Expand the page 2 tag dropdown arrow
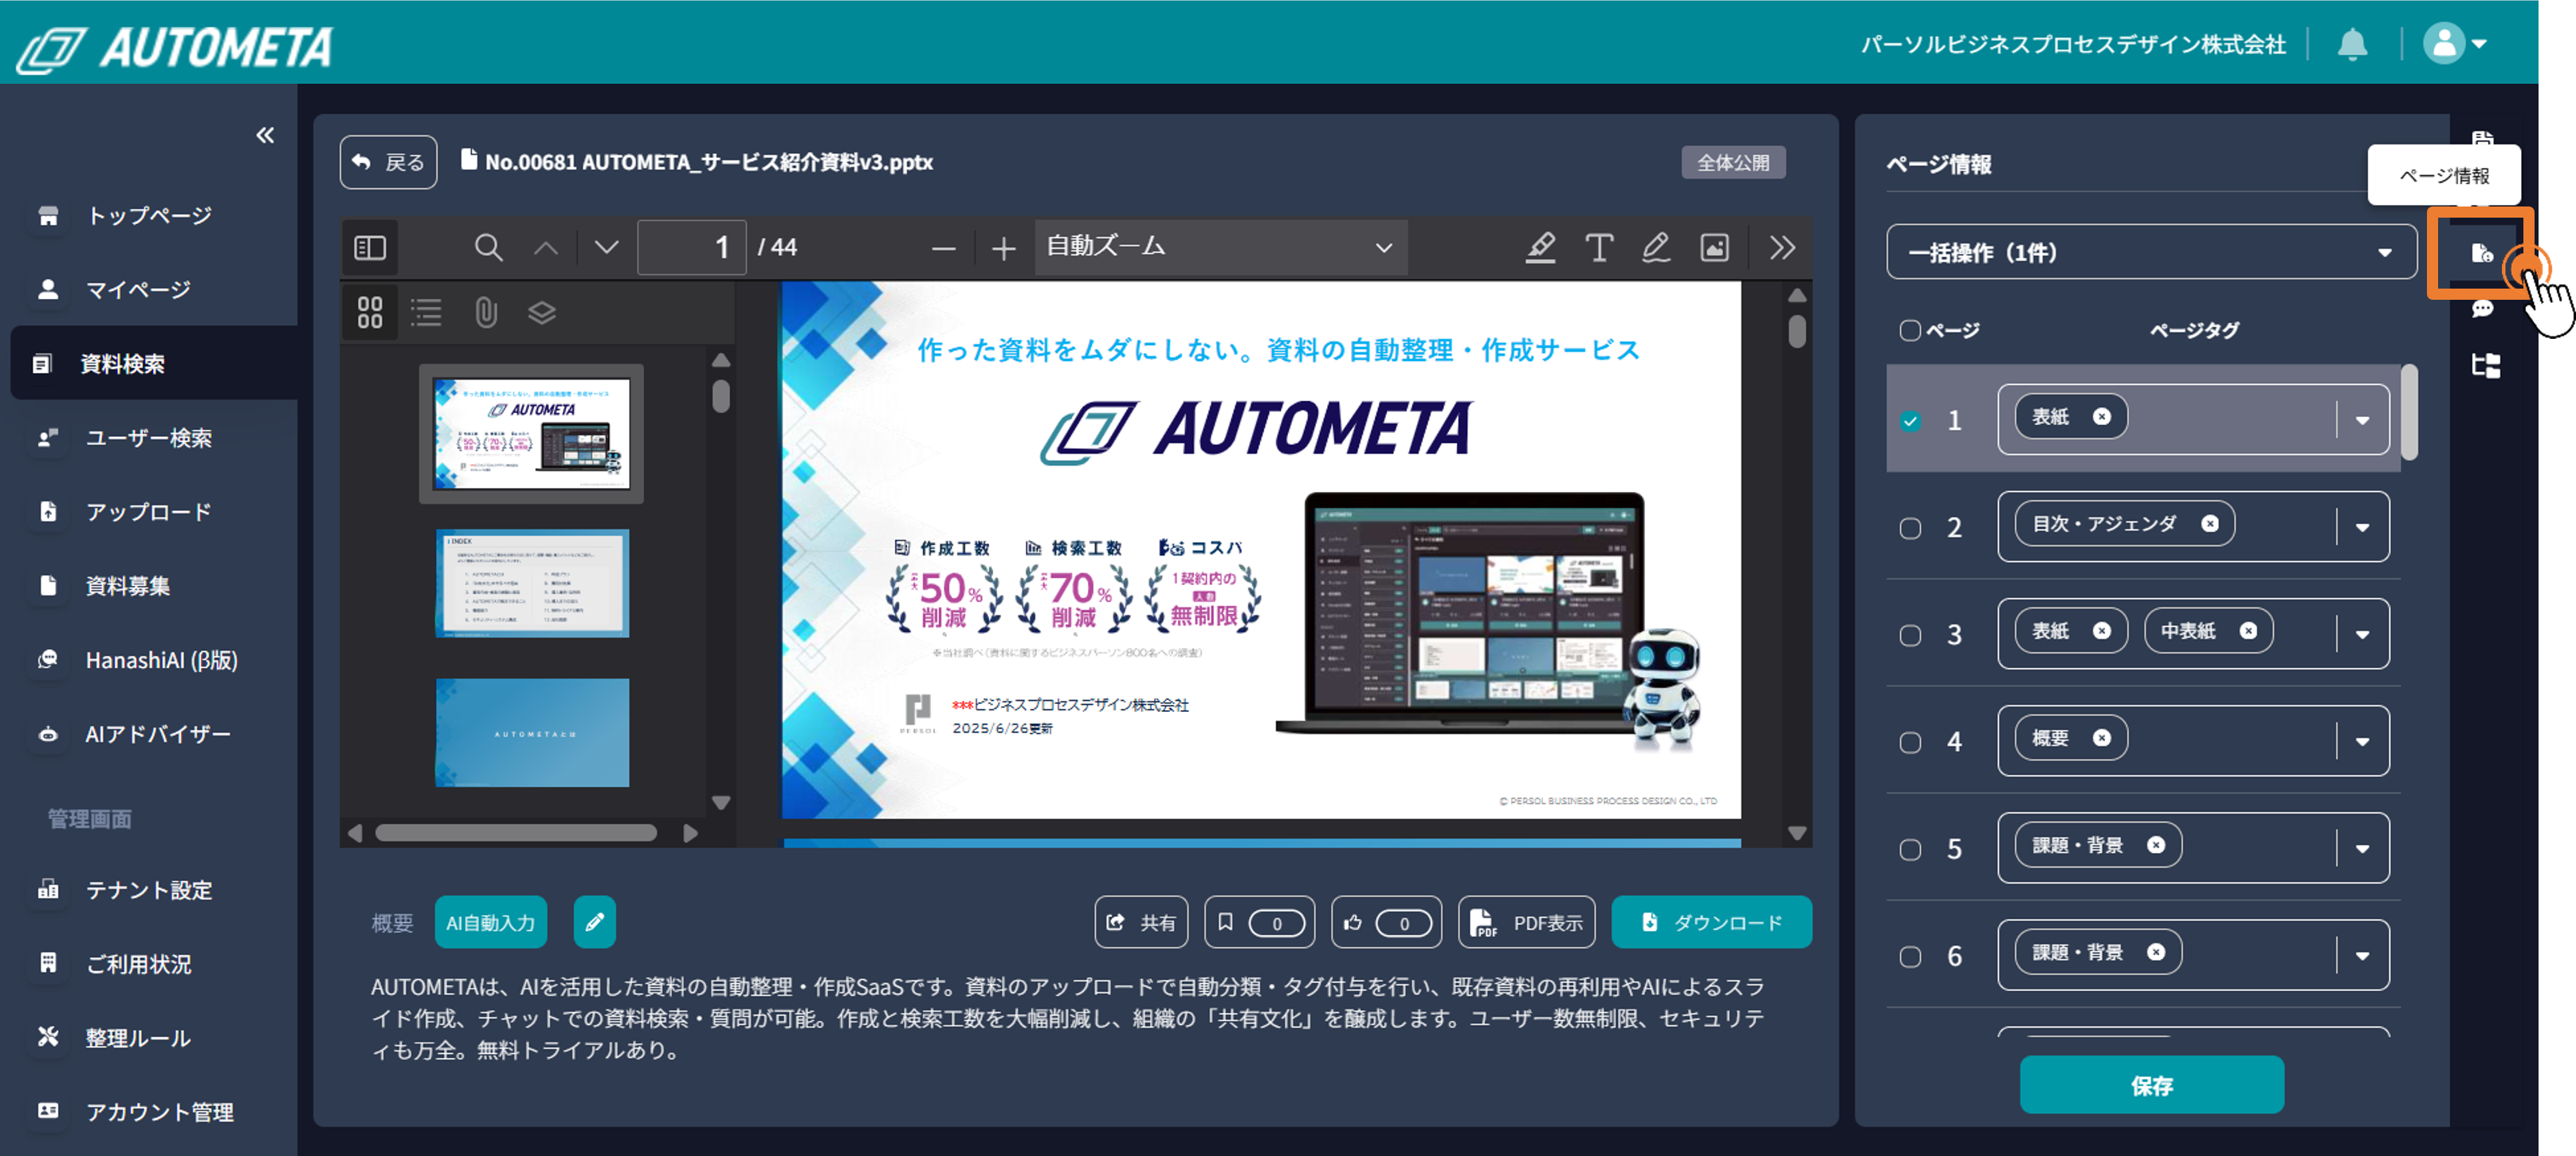2576x1156 pixels. point(2362,527)
